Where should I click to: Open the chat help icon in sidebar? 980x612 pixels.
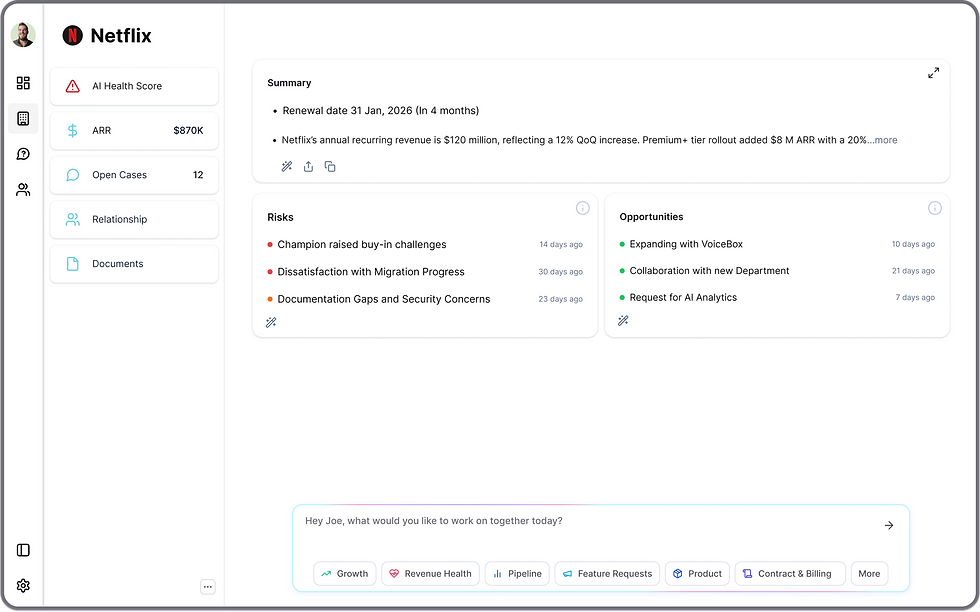23,154
